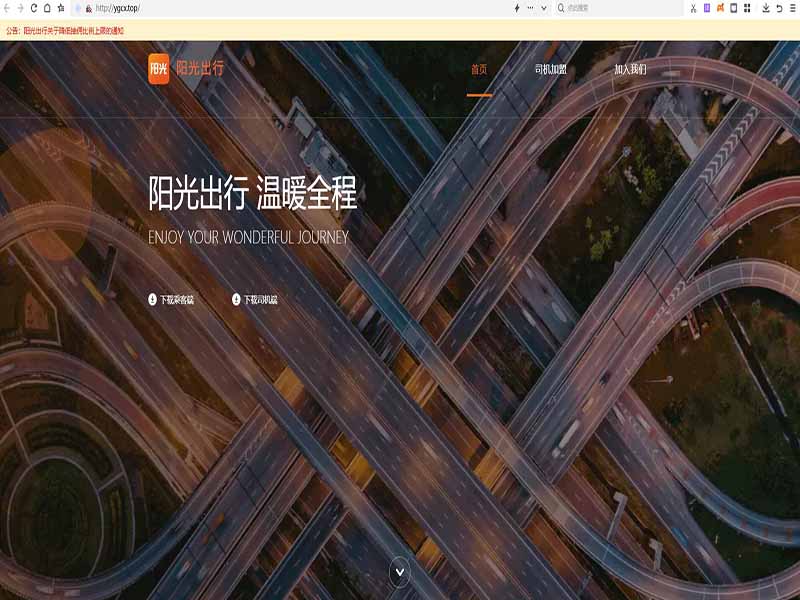Click the 阳光出行 brand name text

(200, 68)
